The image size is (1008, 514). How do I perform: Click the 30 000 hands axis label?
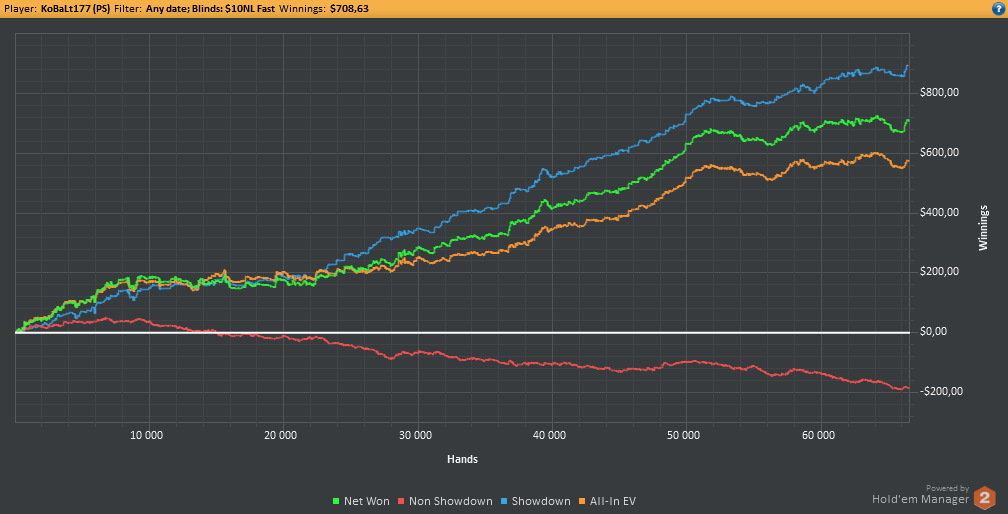coord(417,435)
